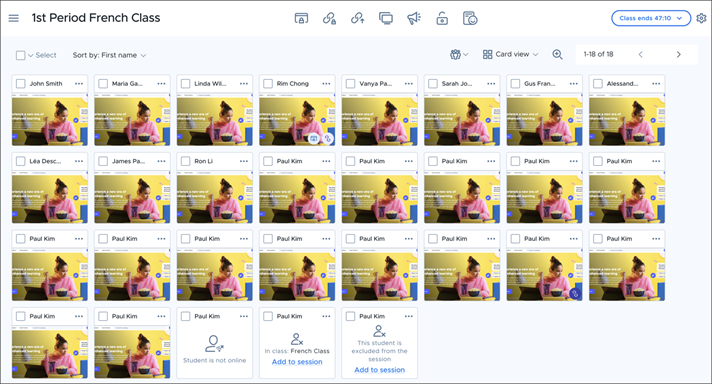Image resolution: width=712 pixels, height=384 pixels.
Task: Open Linda Wil... card's three-dot menu
Action: (x=244, y=84)
